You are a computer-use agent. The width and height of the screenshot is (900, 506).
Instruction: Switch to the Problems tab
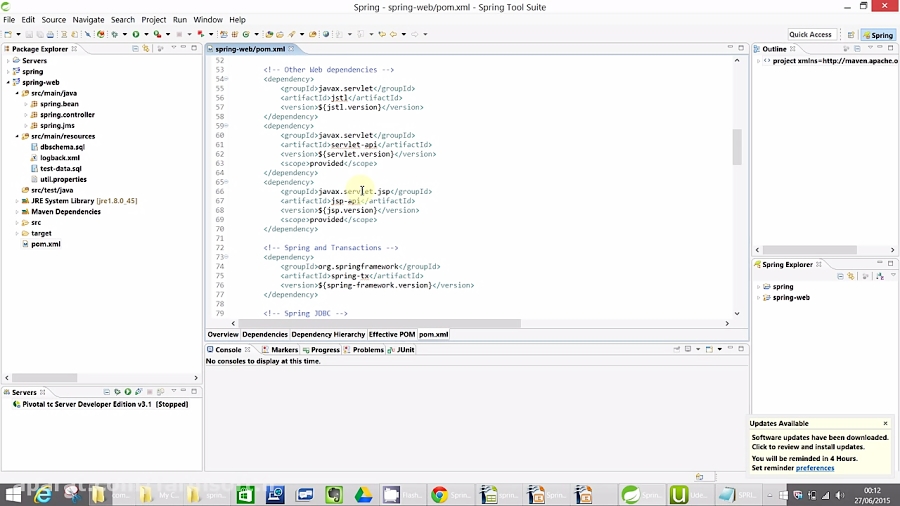(x=364, y=349)
